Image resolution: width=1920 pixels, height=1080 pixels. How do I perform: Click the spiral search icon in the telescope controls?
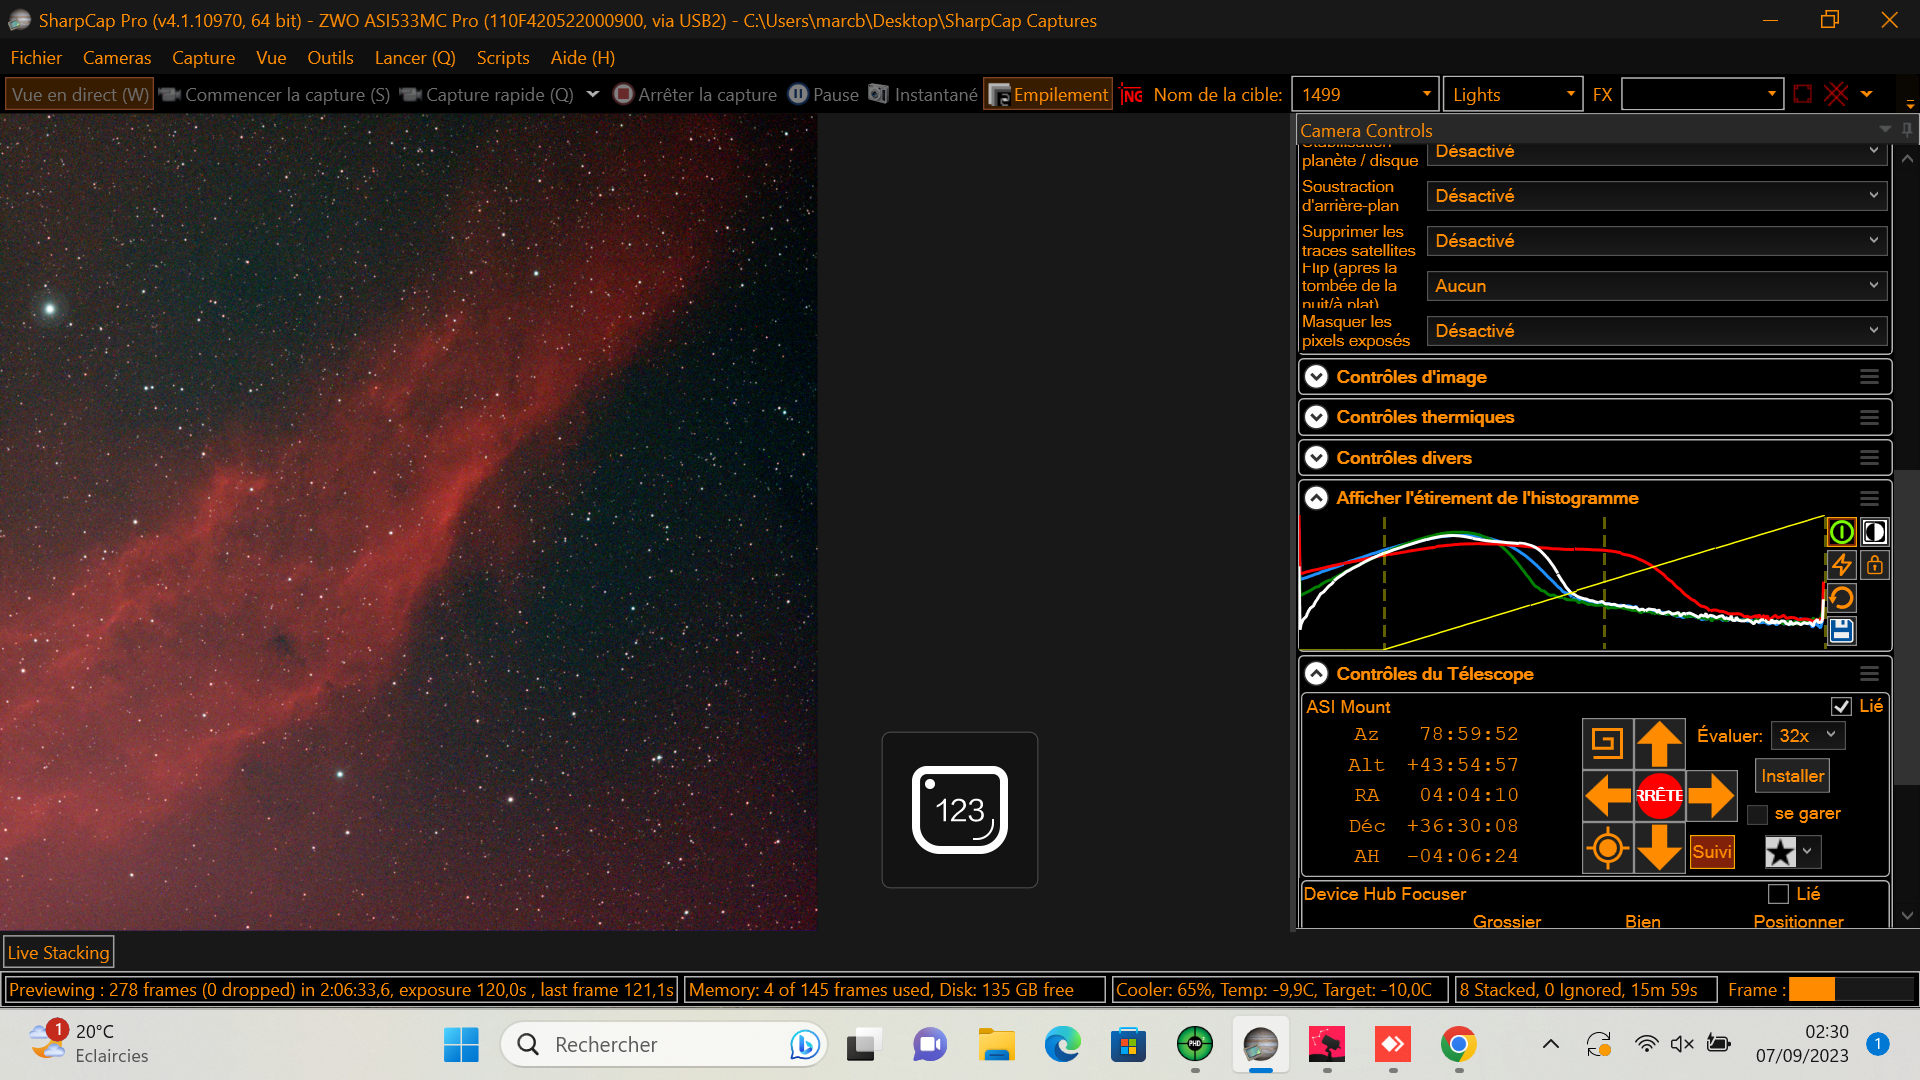[1607, 744]
